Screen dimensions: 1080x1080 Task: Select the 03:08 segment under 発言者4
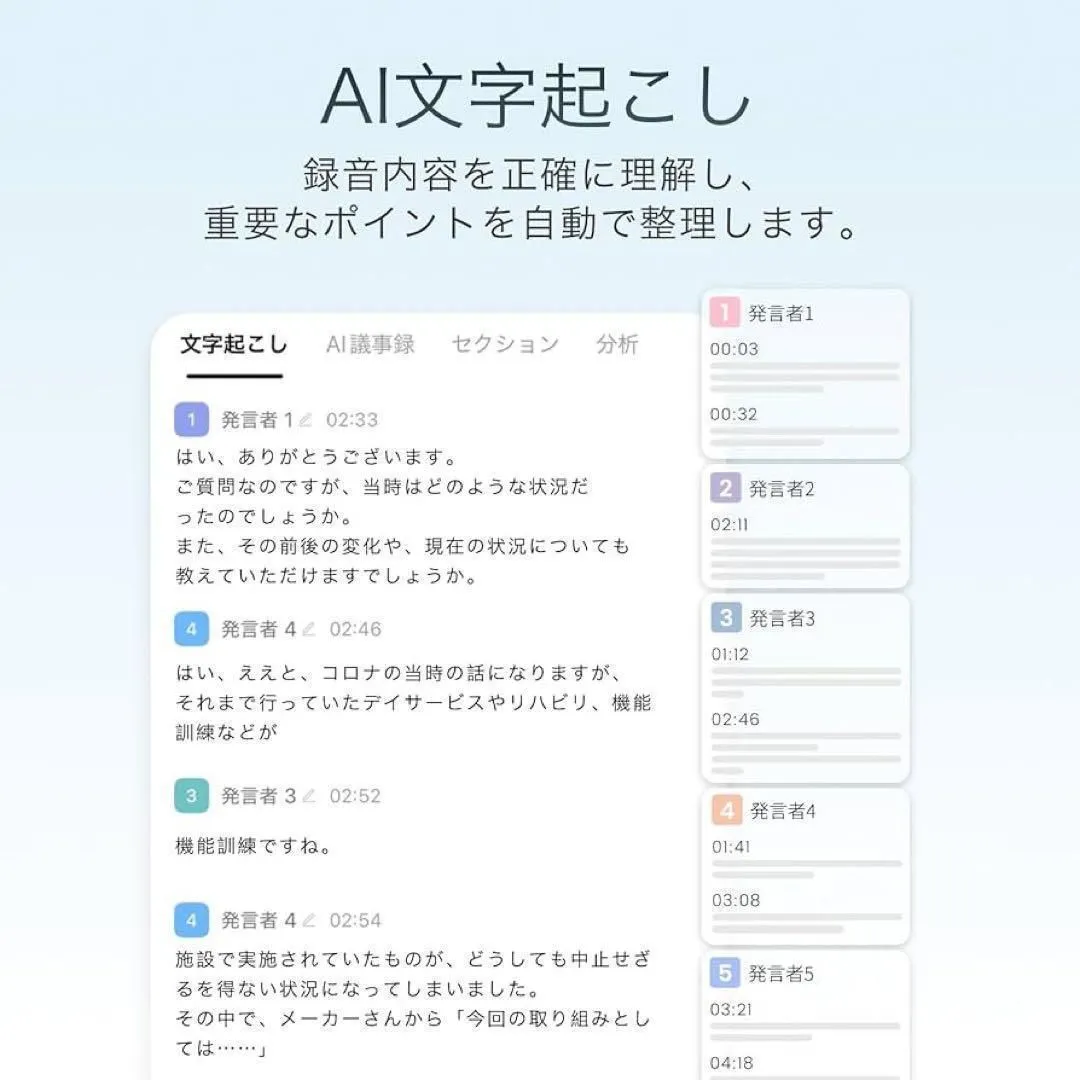click(736, 900)
